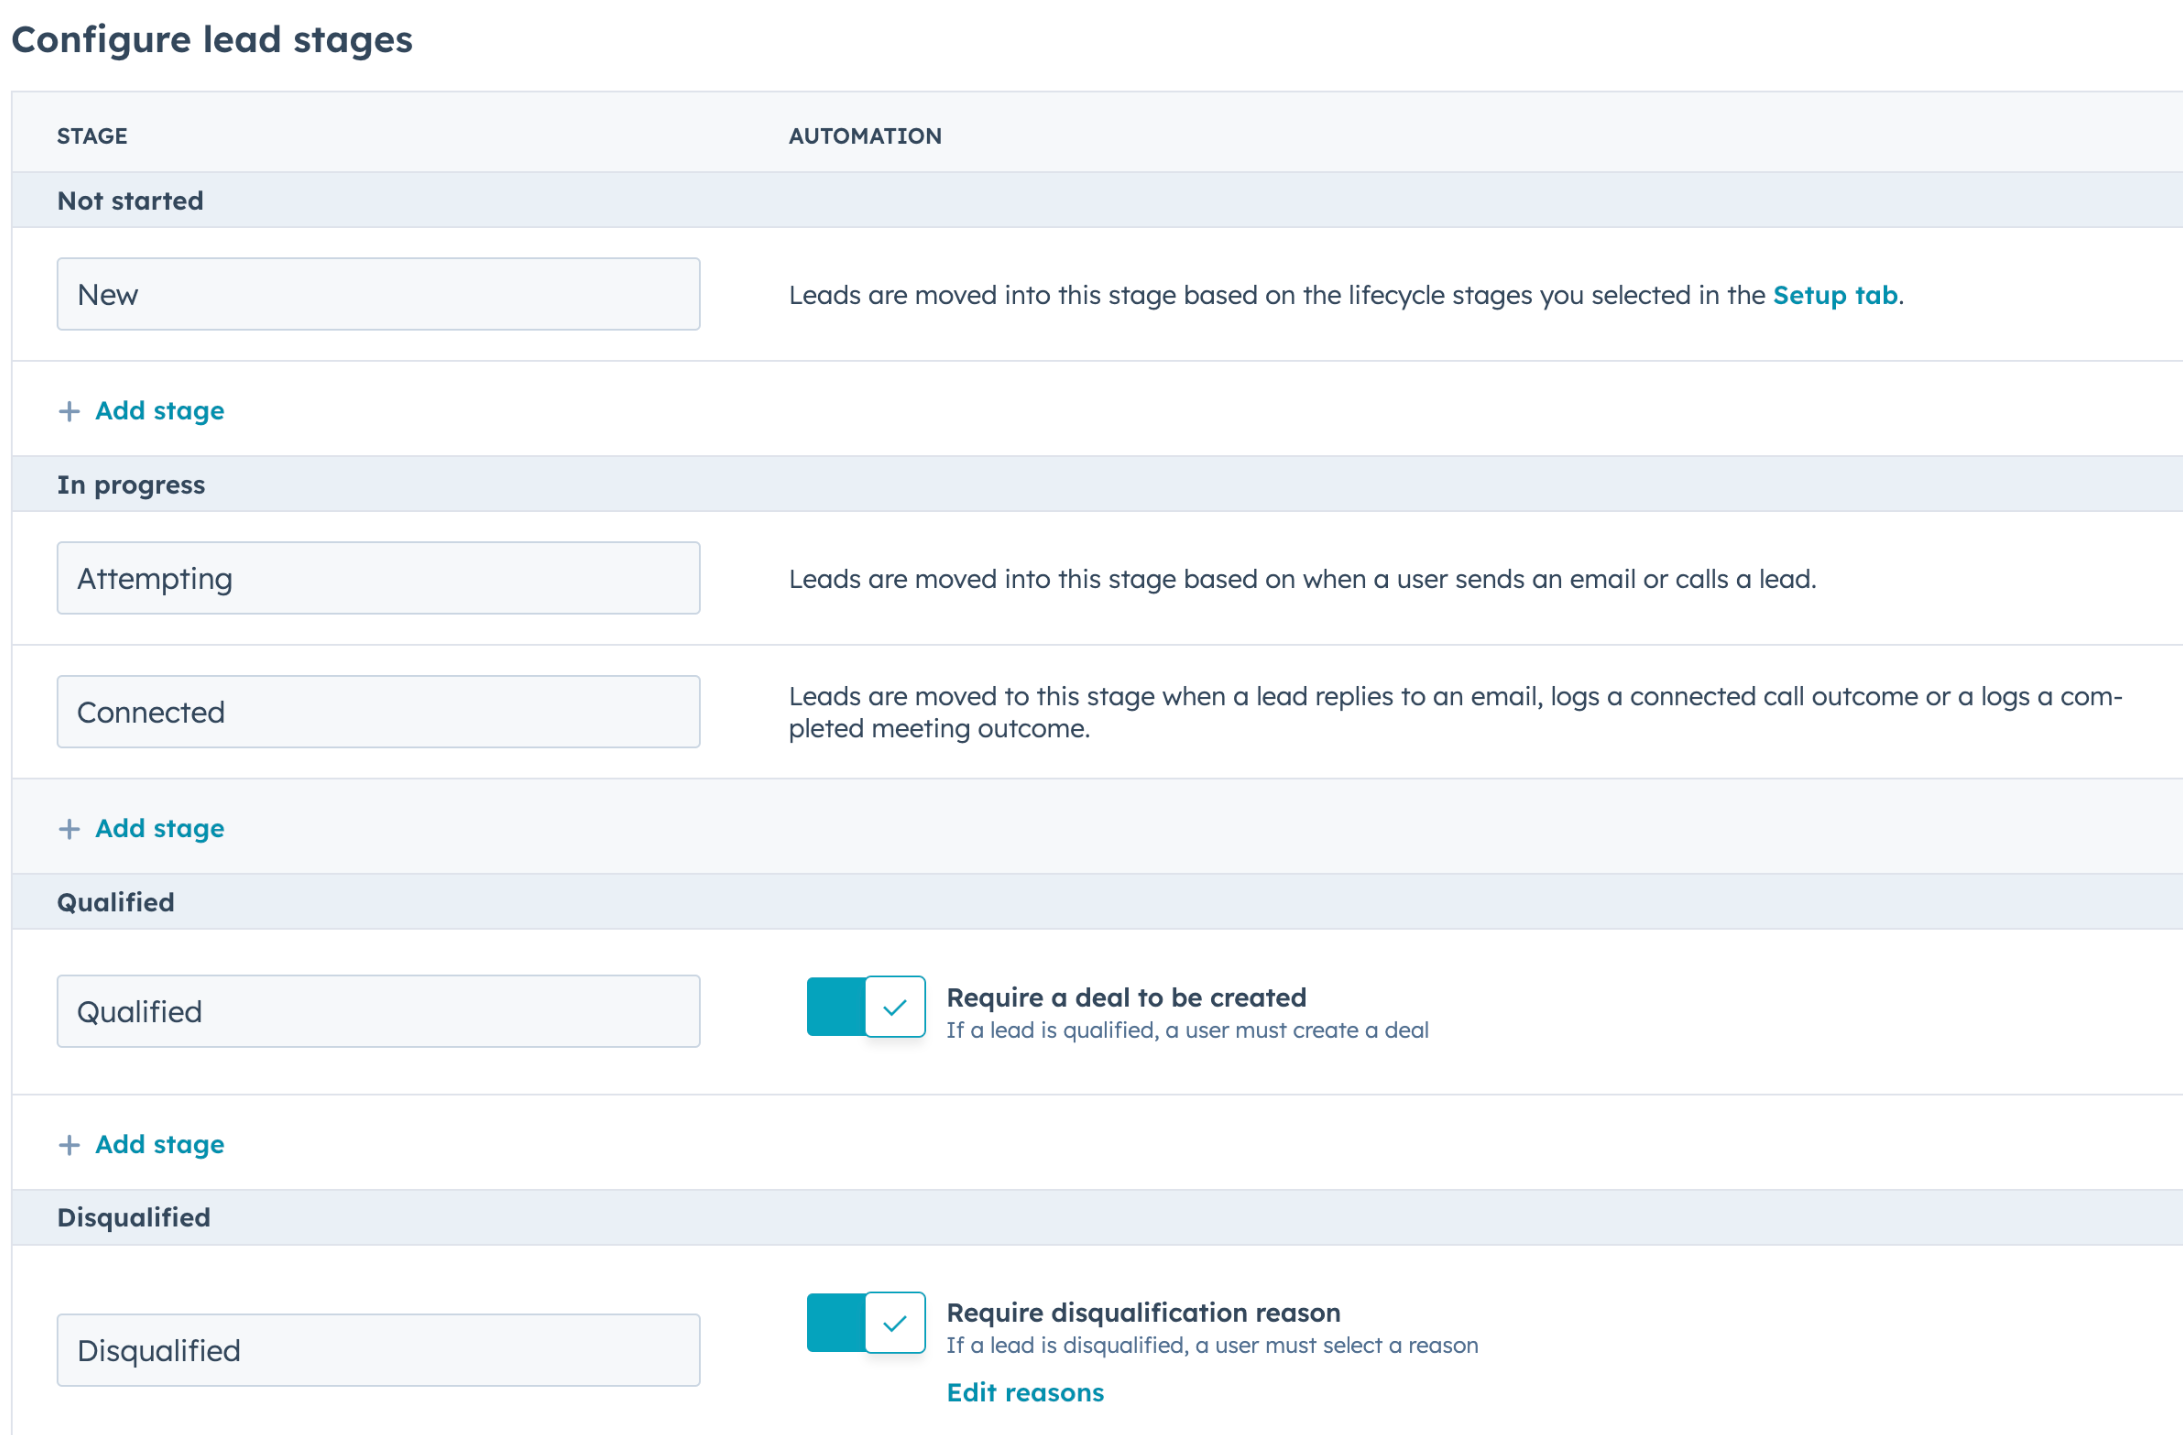Toggle Require a deal to be created
The width and height of the screenshot is (2183, 1435).
pos(865,1006)
